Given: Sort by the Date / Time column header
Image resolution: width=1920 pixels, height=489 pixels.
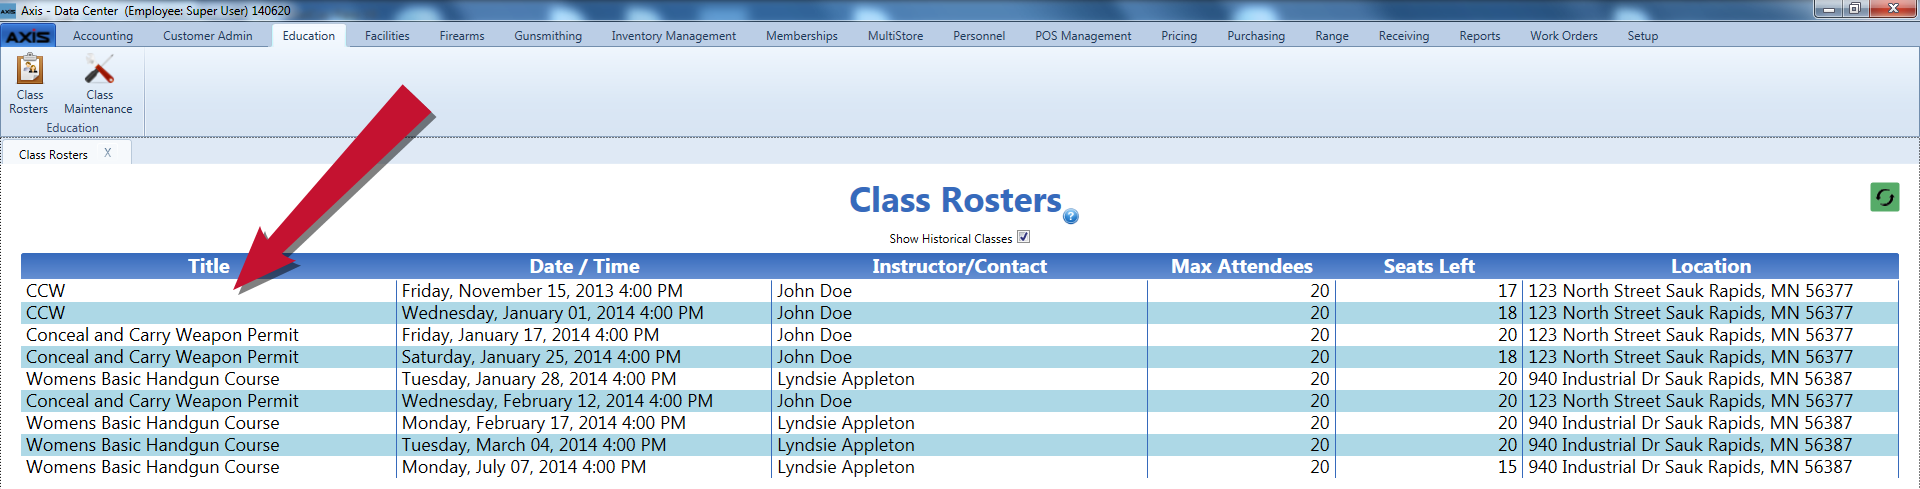Looking at the screenshot, I should 584,266.
